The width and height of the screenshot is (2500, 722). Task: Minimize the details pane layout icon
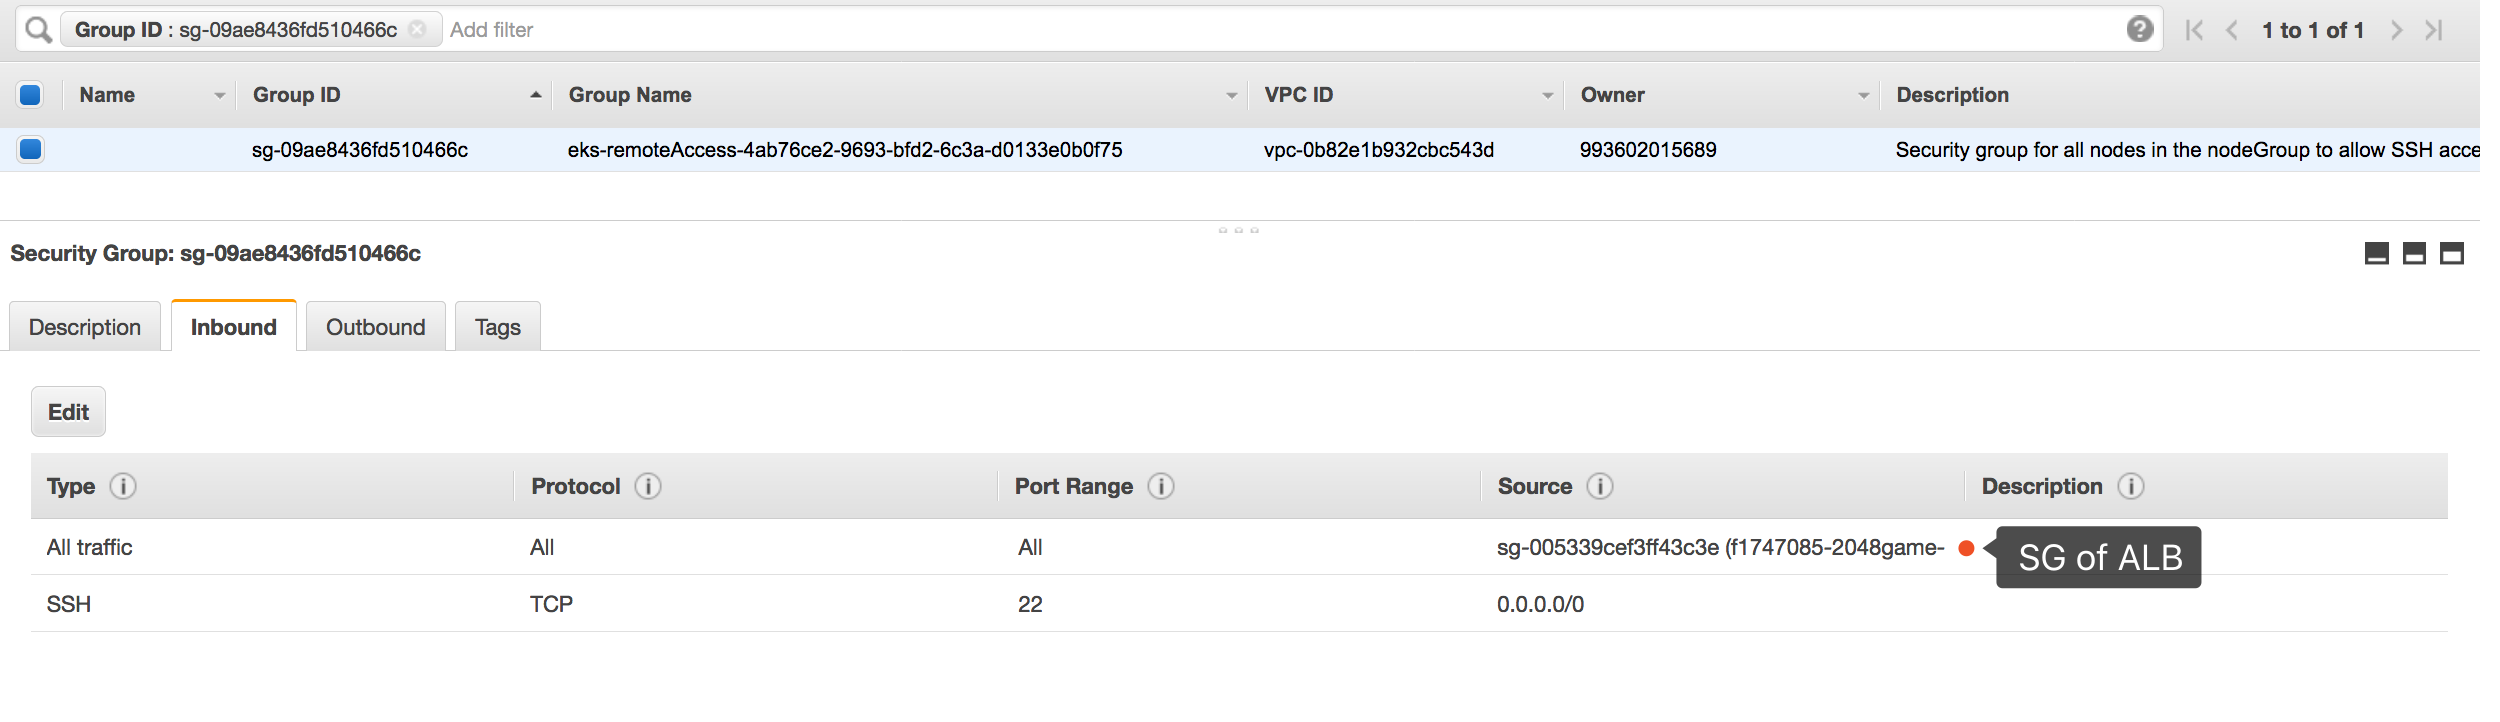pyautogui.click(x=2377, y=254)
